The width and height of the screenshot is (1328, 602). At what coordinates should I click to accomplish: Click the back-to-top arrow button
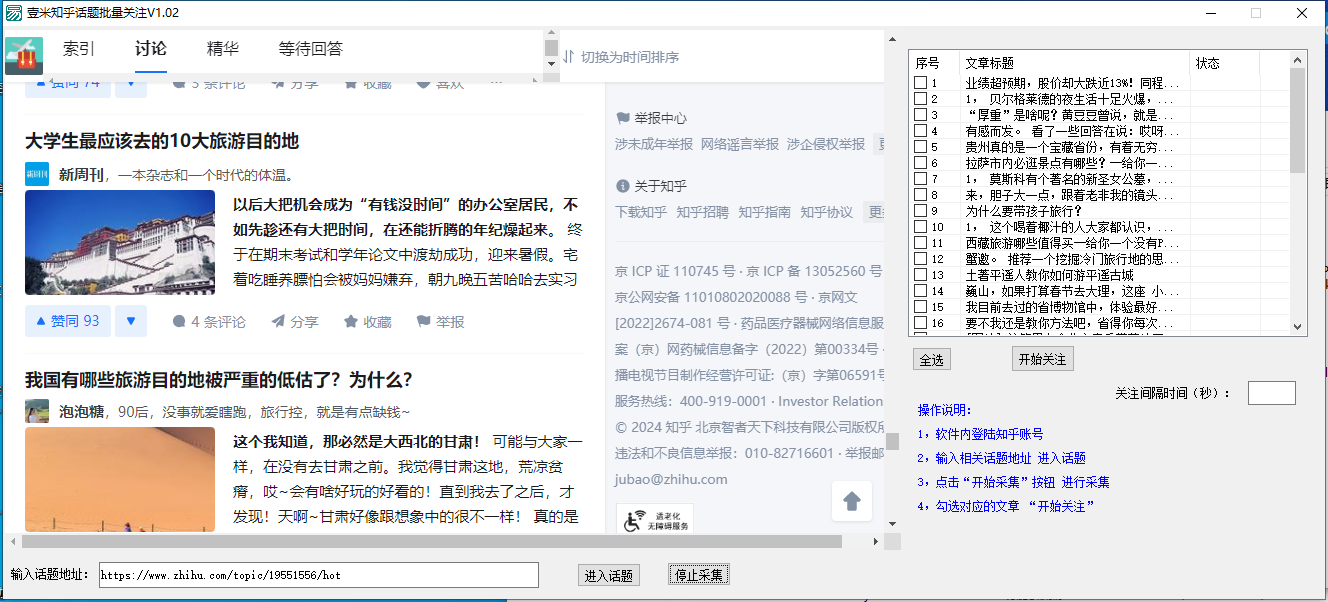click(852, 501)
